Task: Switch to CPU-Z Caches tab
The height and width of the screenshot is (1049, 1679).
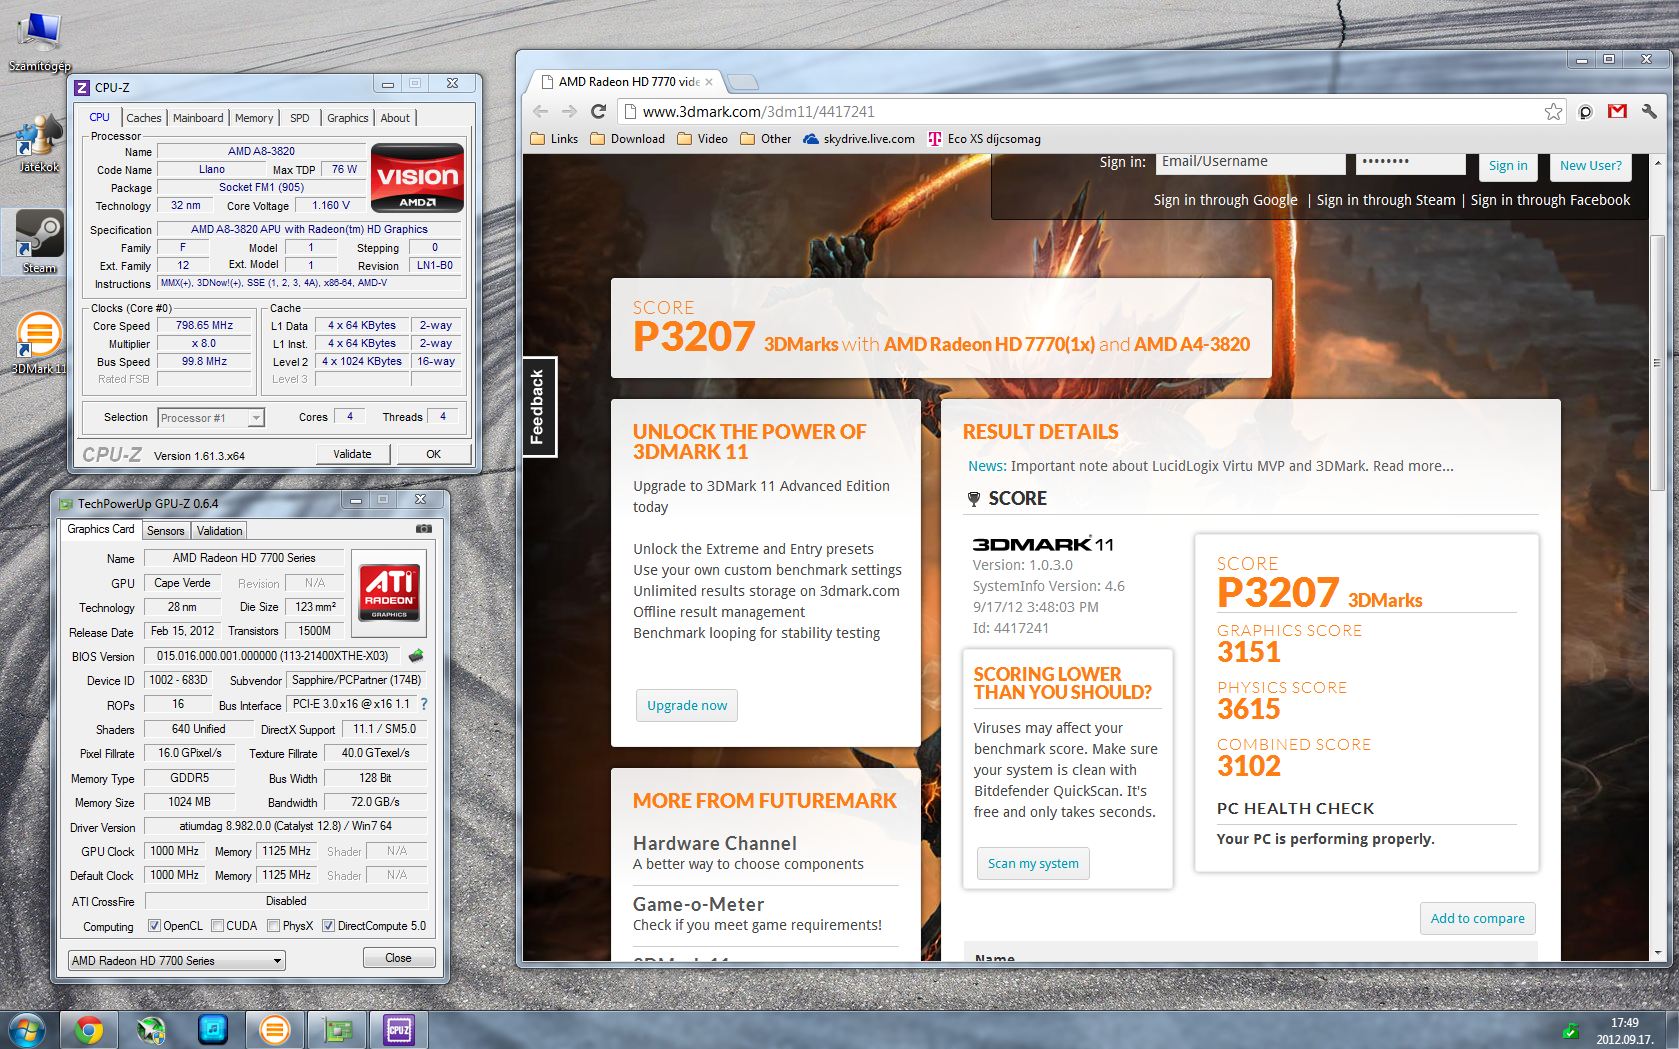Action: 143,118
